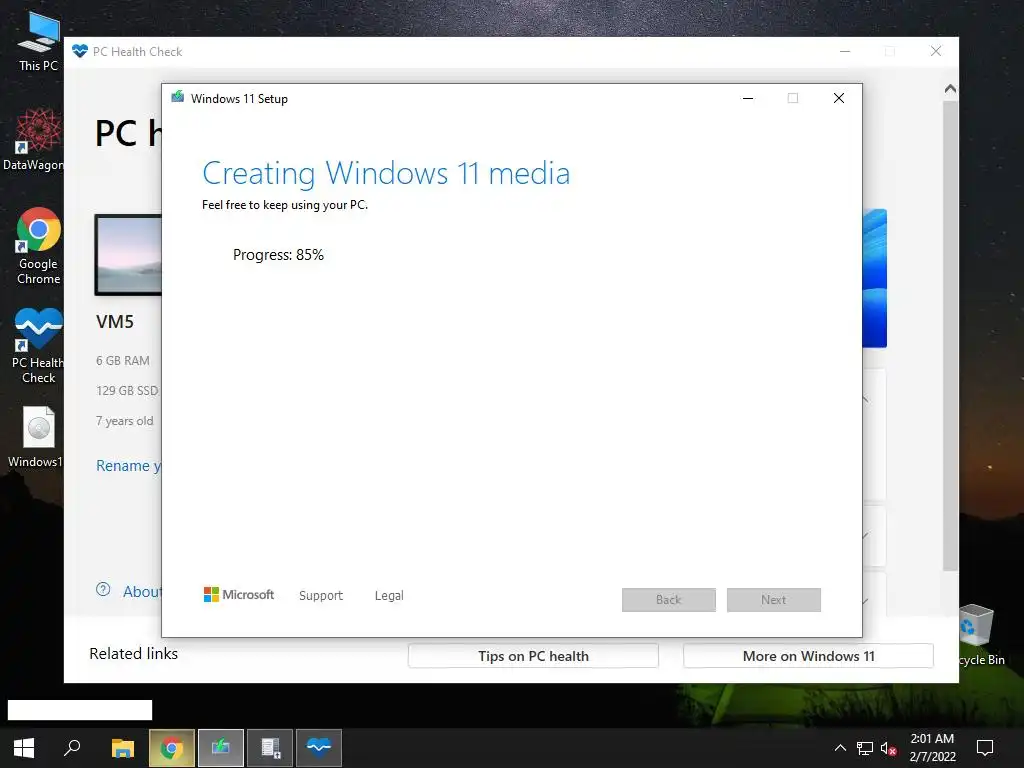Open the clock showing 2:01 AM
This screenshot has height=768, width=1024.
[933, 748]
